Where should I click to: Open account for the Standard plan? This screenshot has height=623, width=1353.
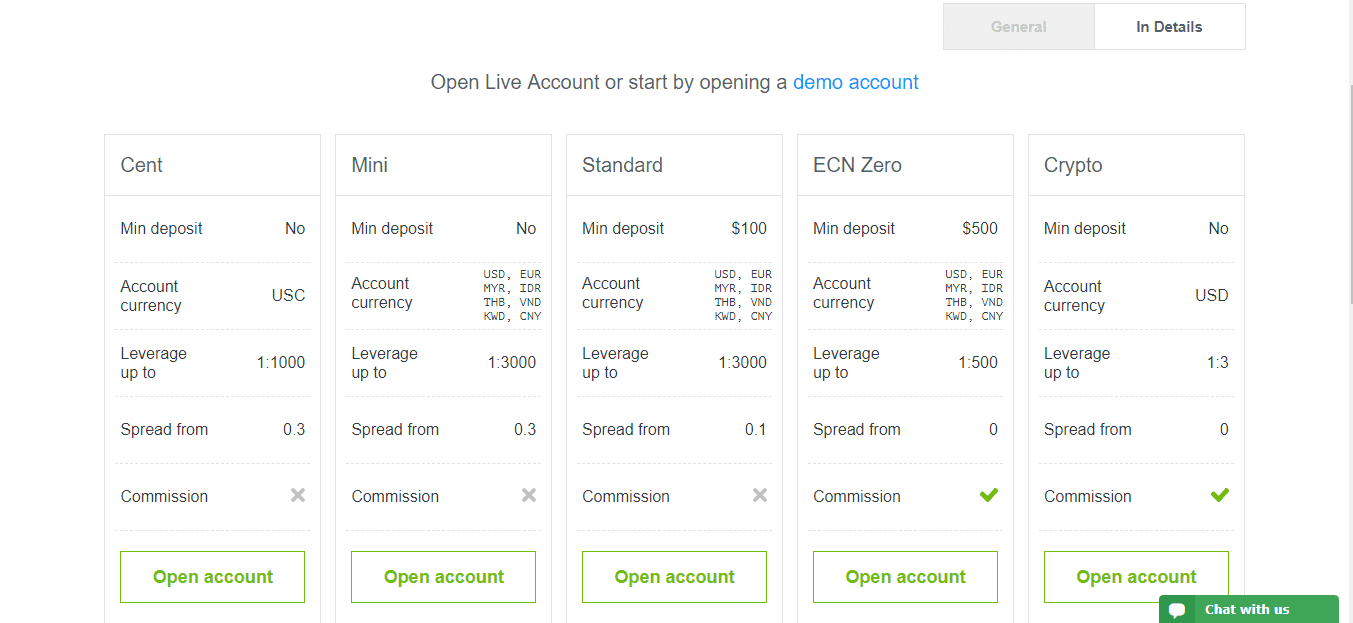point(674,577)
